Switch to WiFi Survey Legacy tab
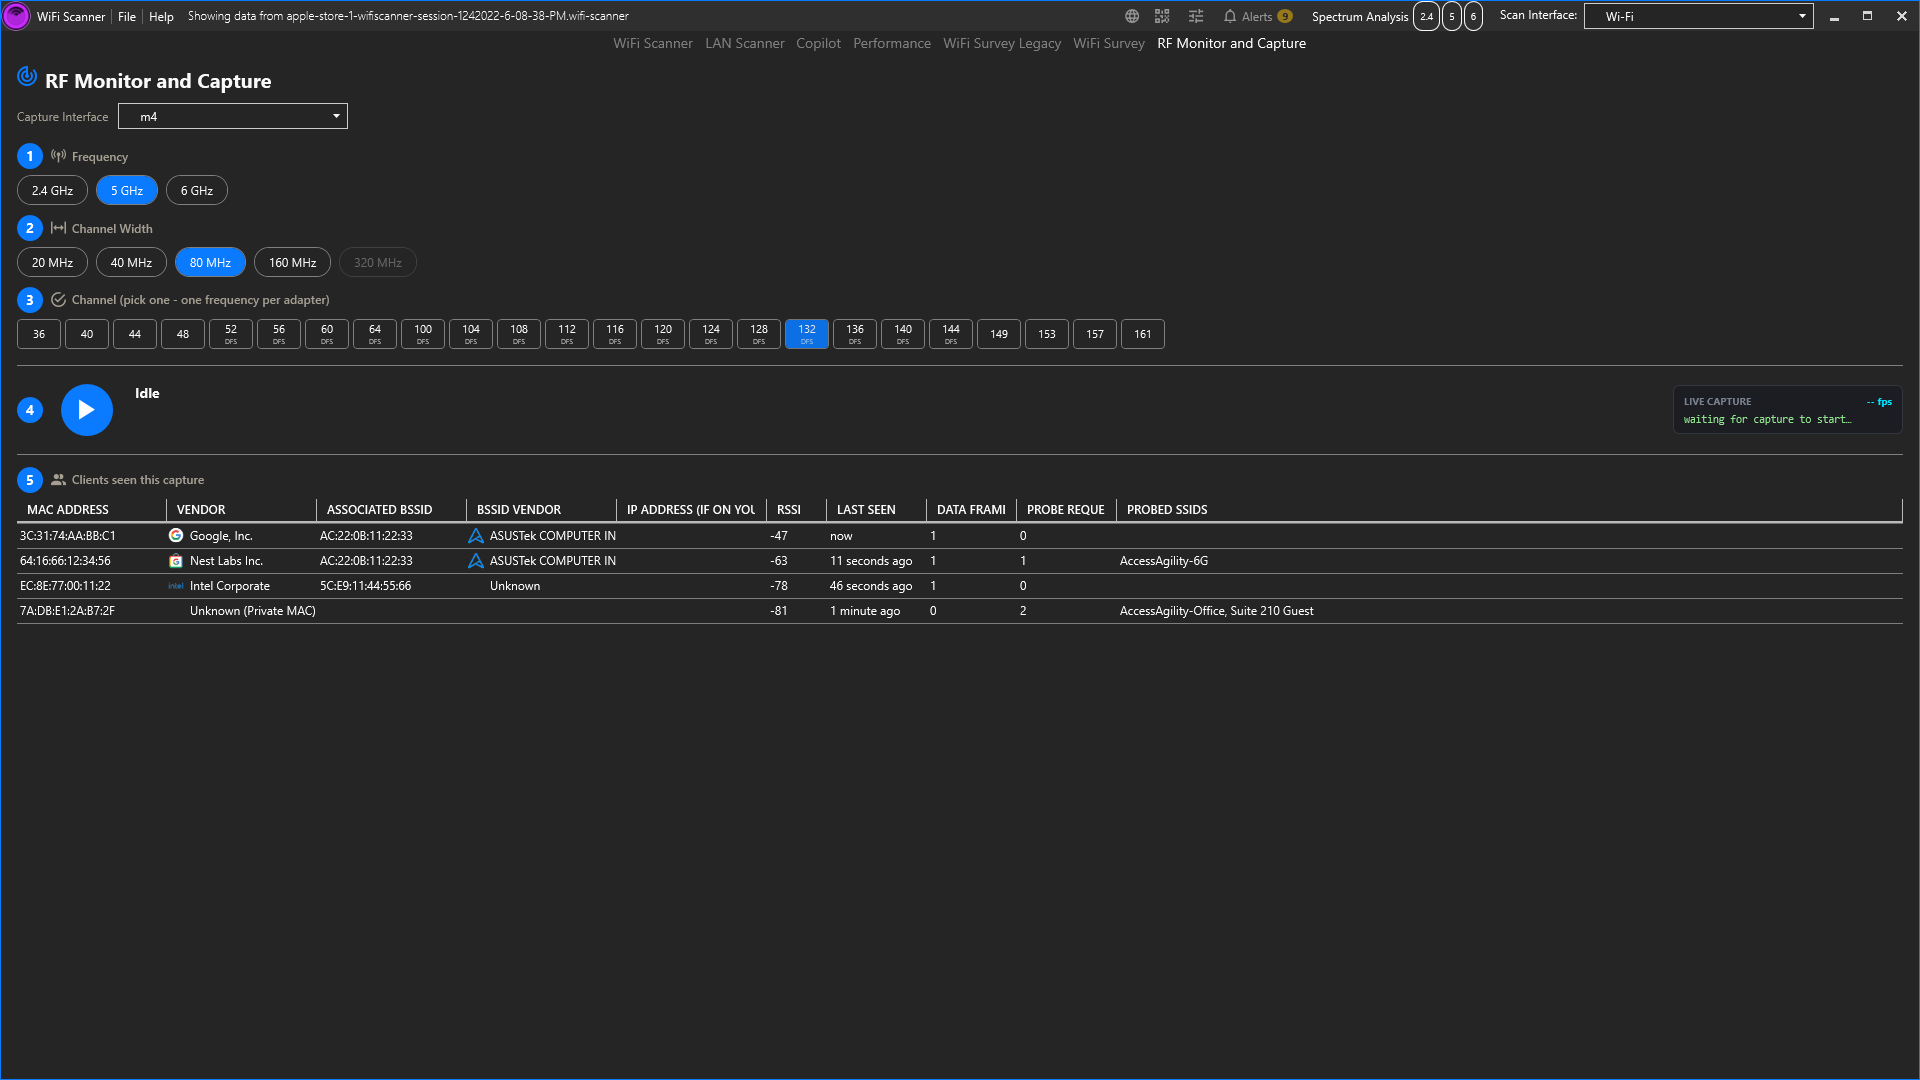The width and height of the screenshot is (1920, 1080). tap(1002, 43)
